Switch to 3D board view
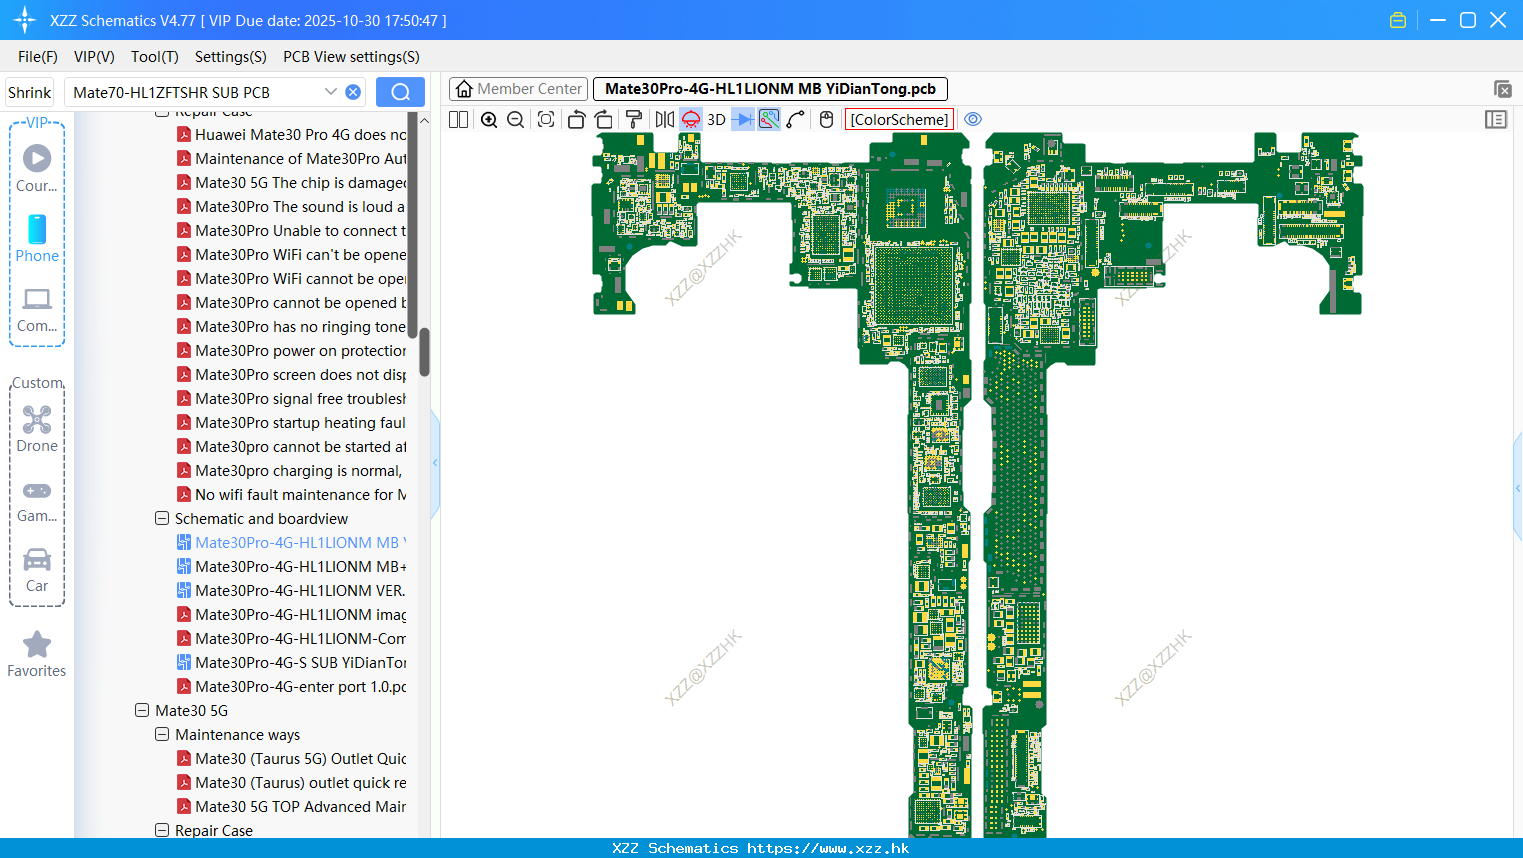Image resolution: width=1523 pixels, height=858 pixels. pos(716,119)
